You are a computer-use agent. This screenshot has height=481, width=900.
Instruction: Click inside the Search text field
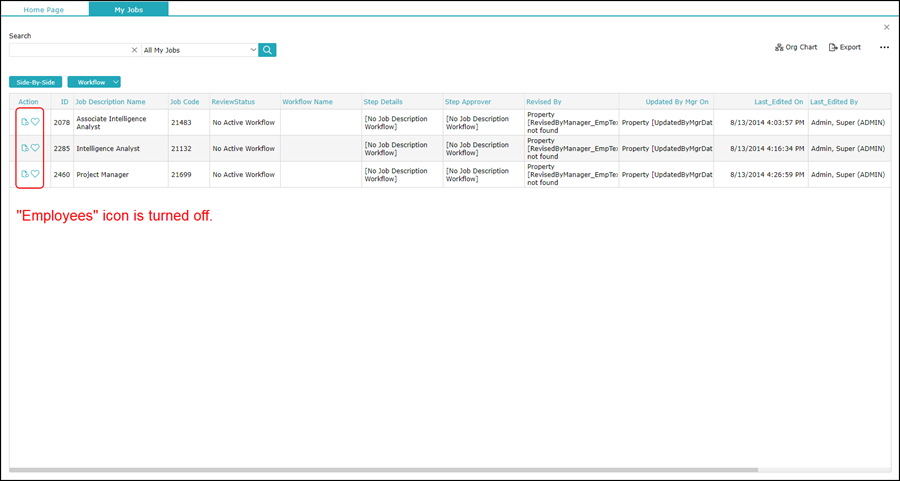pos(68,50)
